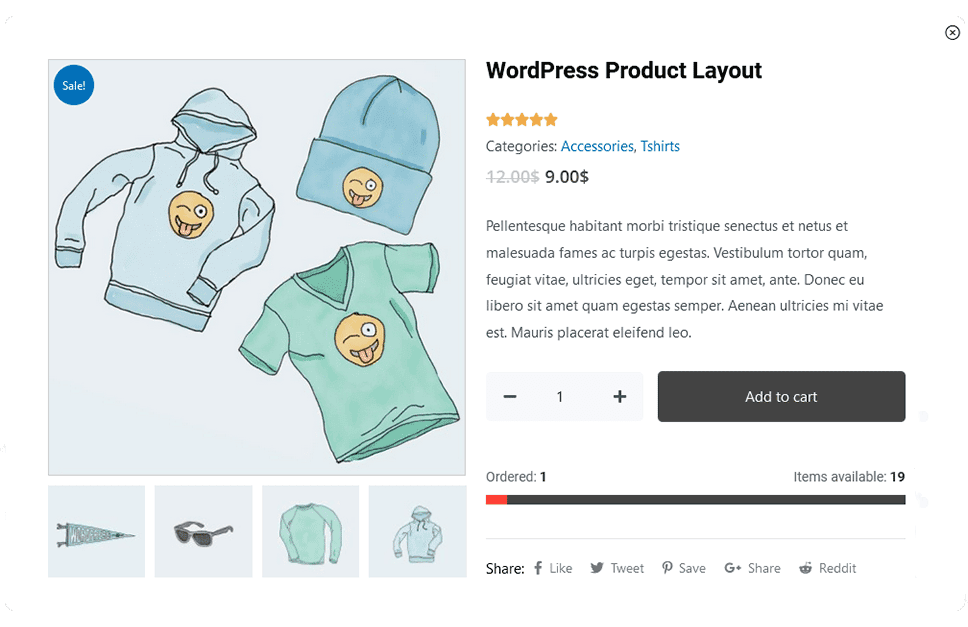Viewport: 968px width, 627px height.
Task: Click the ordered stock progress bar
Action: (x=695, y=500)
